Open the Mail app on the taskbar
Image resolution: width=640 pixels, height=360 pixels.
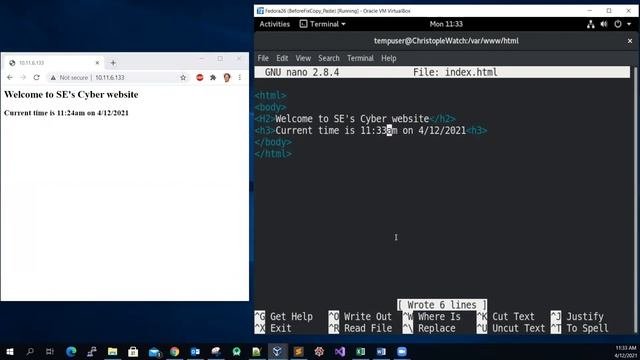point(154,351)
